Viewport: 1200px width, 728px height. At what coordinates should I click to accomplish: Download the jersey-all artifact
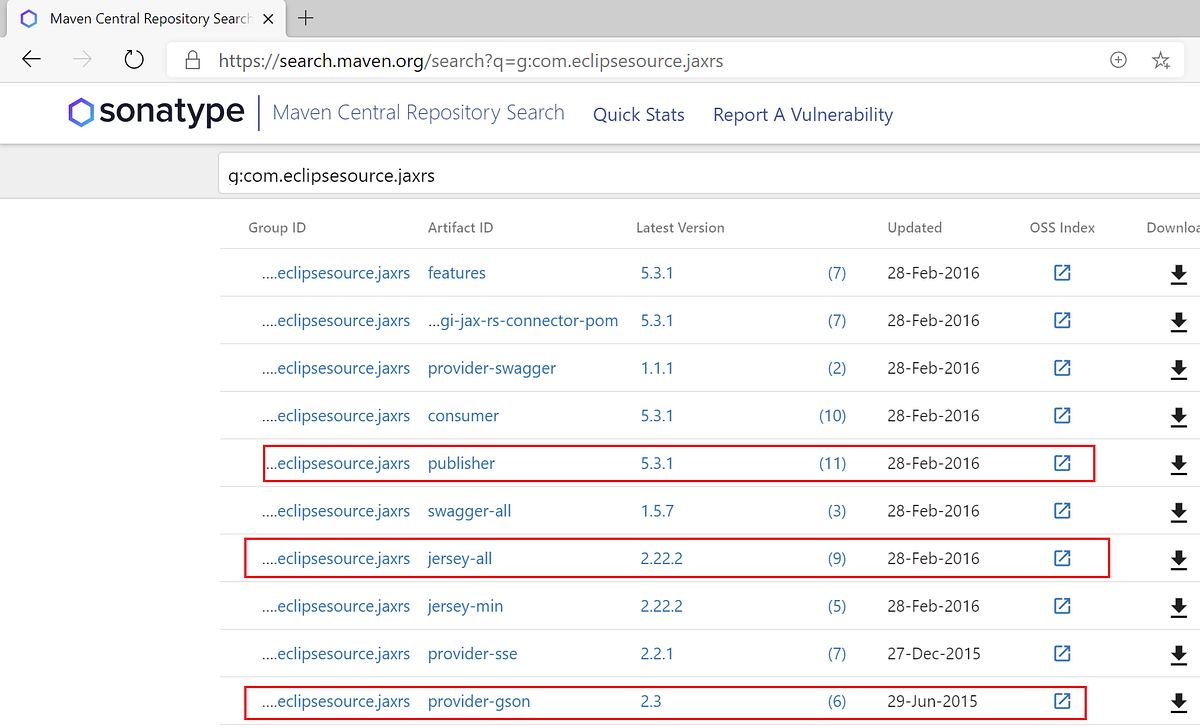pos(1178,559)
